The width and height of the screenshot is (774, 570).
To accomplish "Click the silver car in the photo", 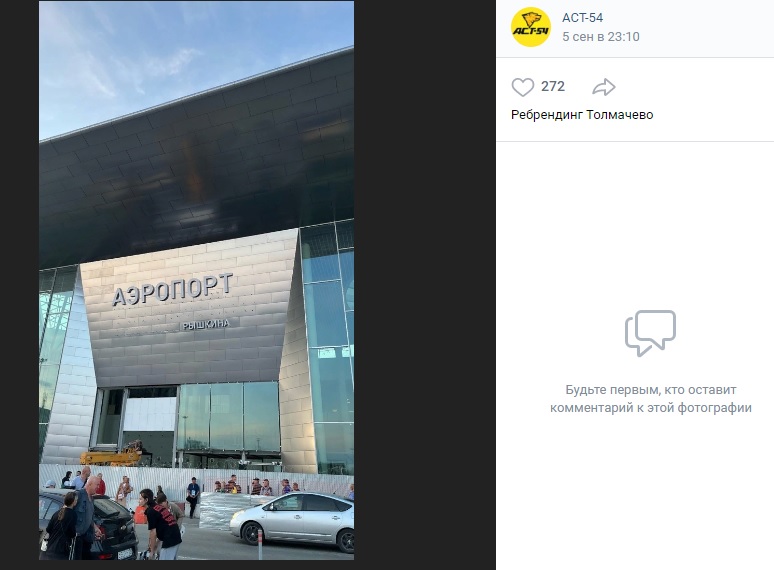I will [292, 521].
